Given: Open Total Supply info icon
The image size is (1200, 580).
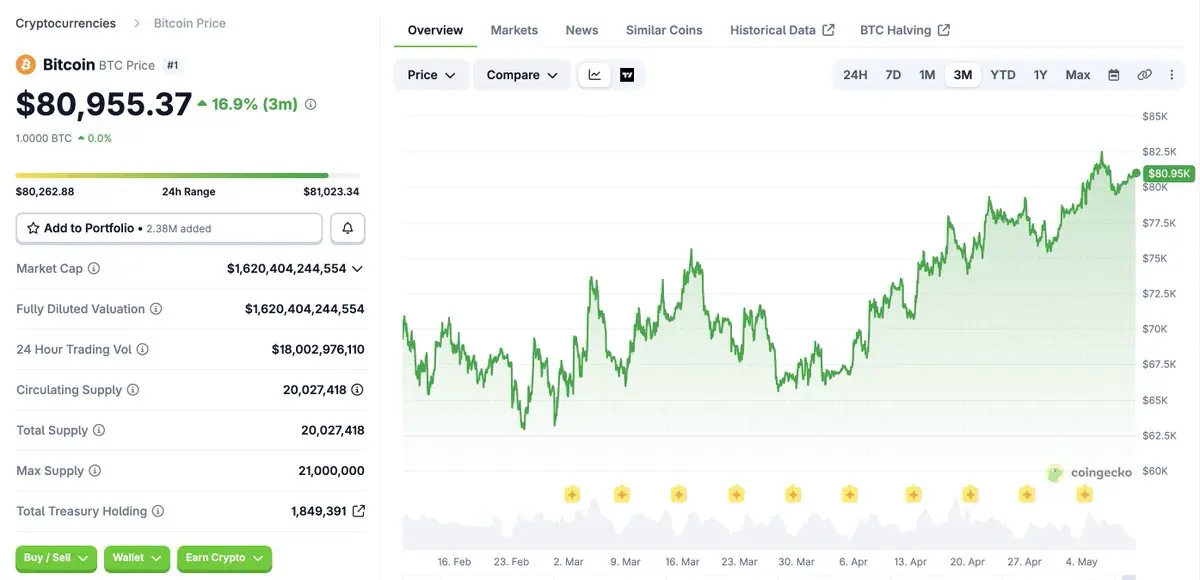Looking at the screenshot, I should [99, 430].
